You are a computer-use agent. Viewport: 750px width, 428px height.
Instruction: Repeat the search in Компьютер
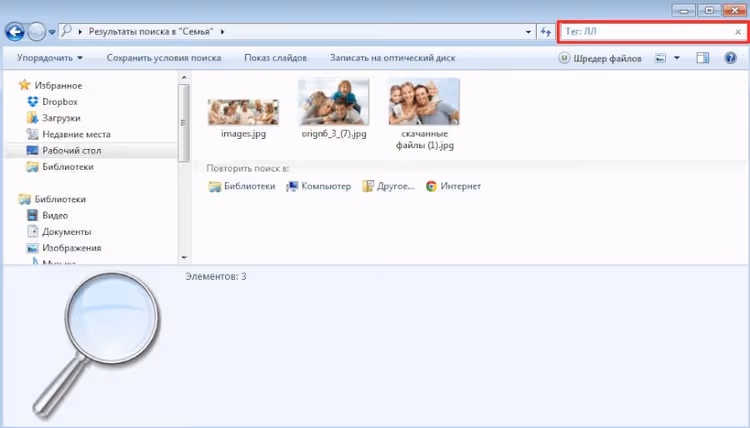(319, 187)
